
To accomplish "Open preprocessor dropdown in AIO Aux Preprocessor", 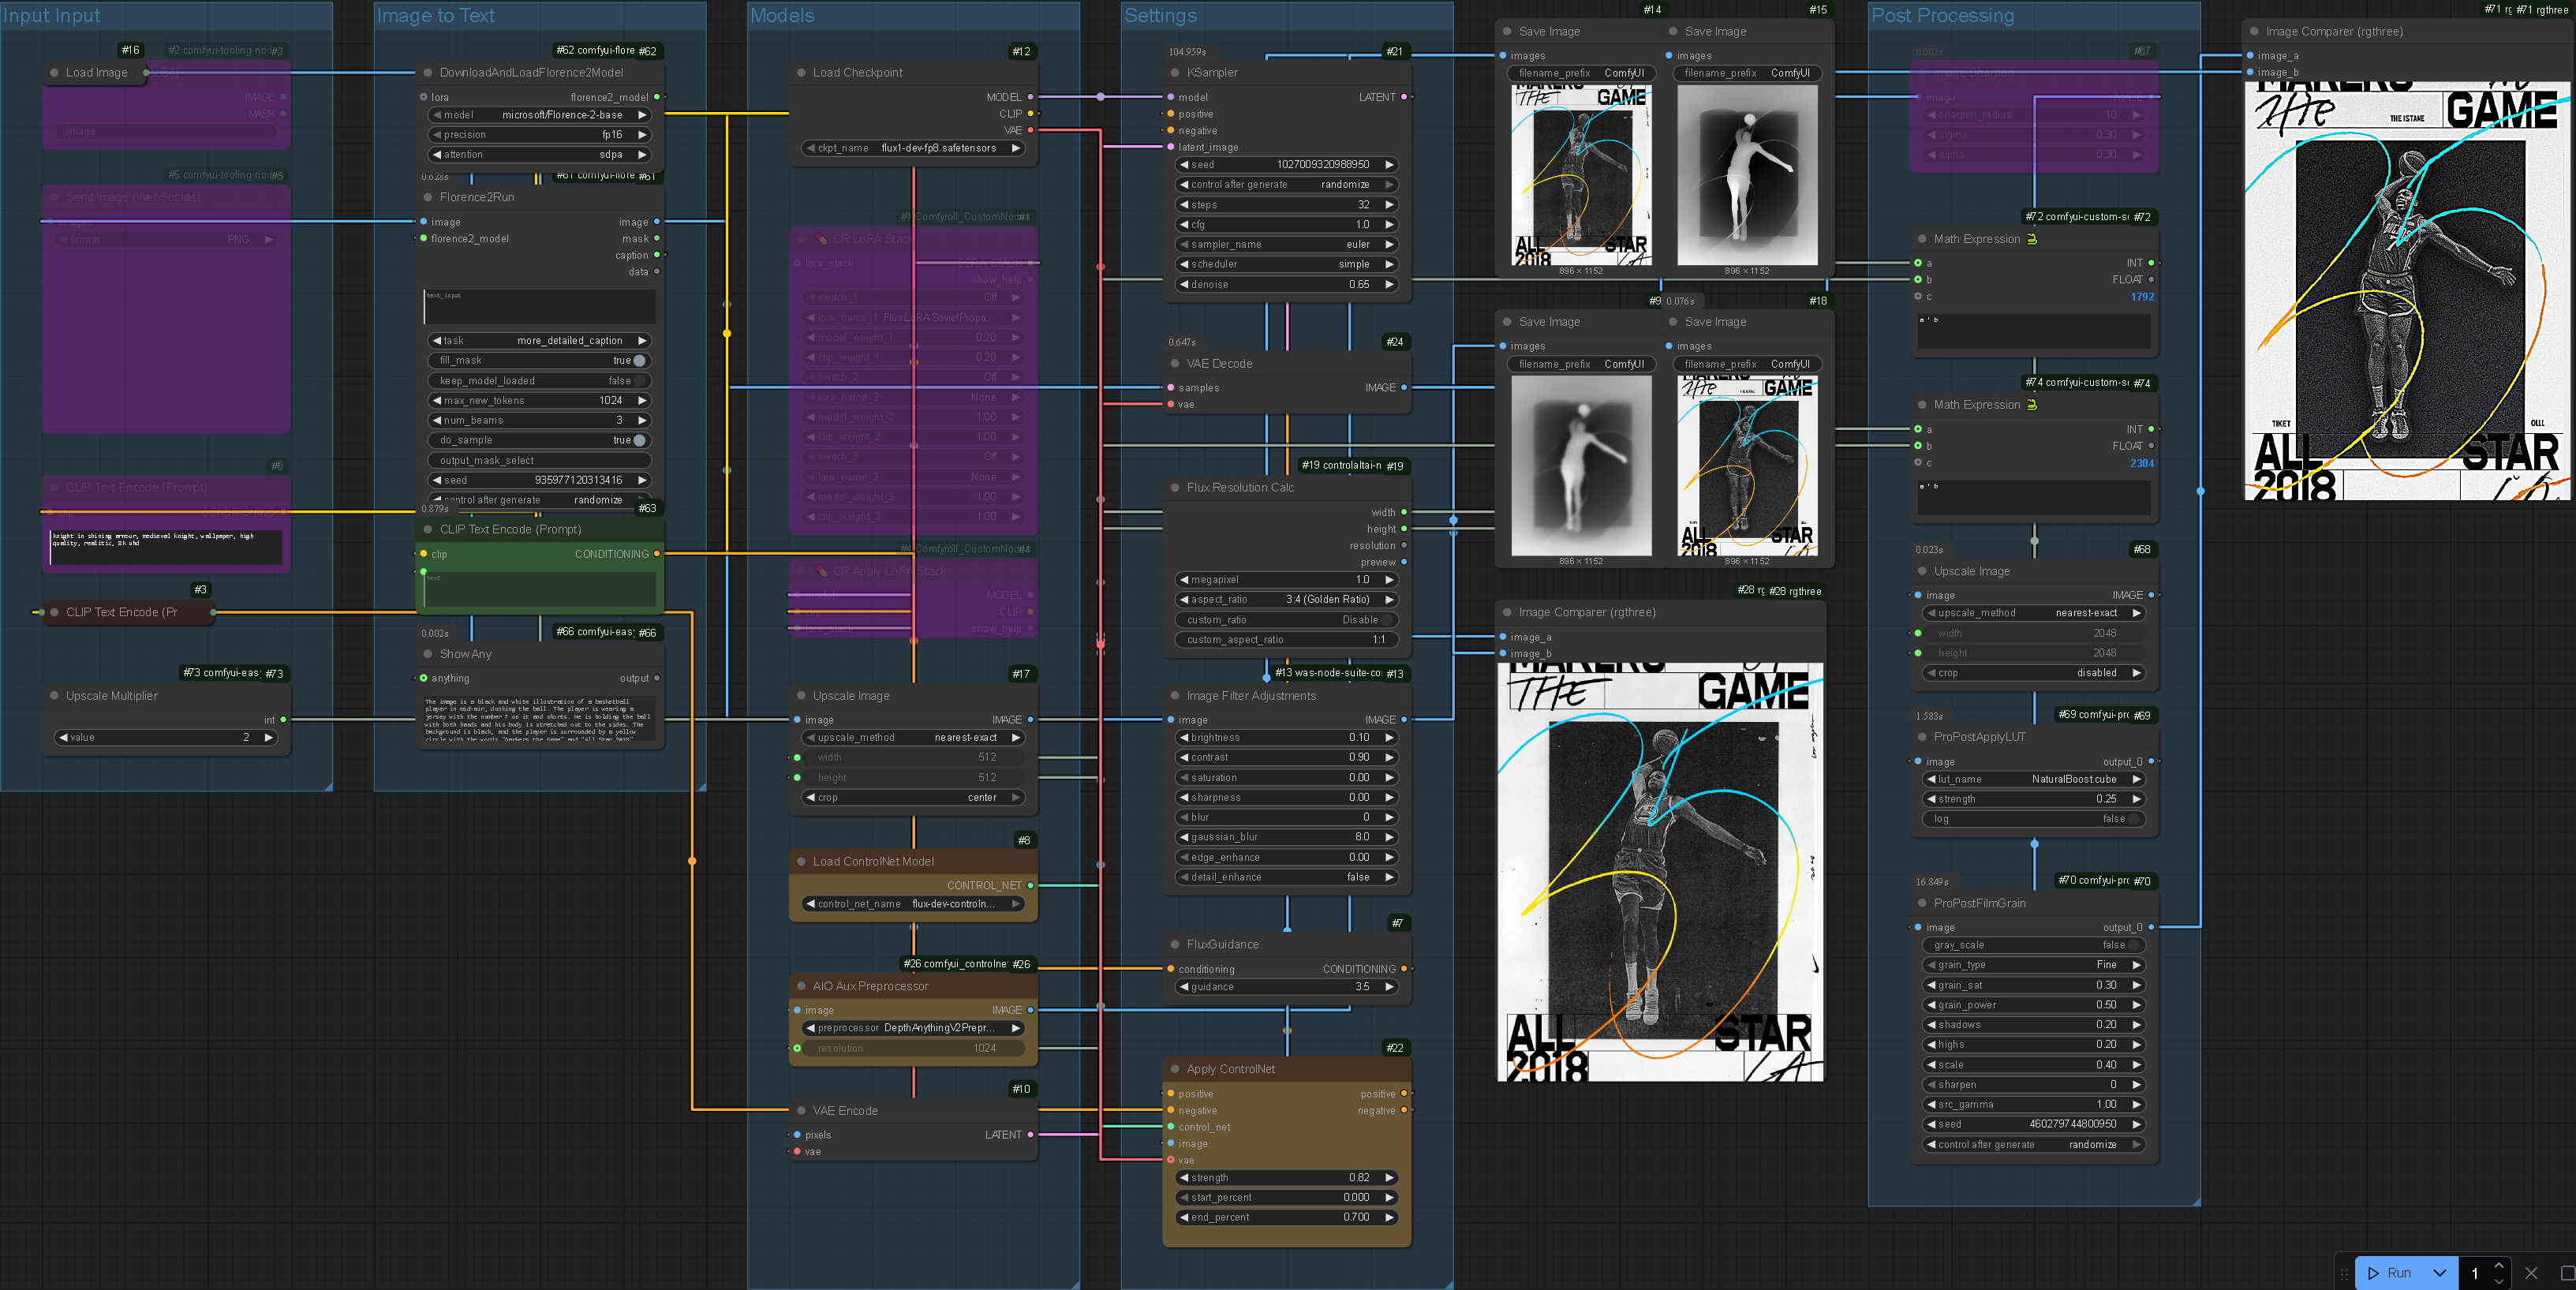I will [x=913, y=1028].
